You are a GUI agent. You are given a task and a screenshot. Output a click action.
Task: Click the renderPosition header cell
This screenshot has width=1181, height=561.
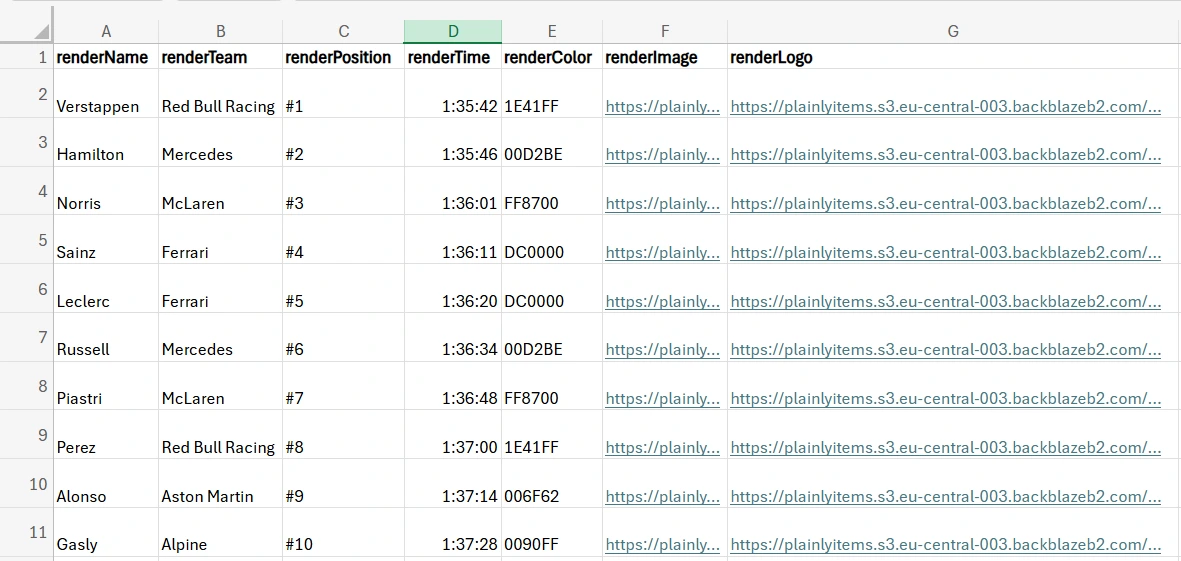click(x=343, y=57)
